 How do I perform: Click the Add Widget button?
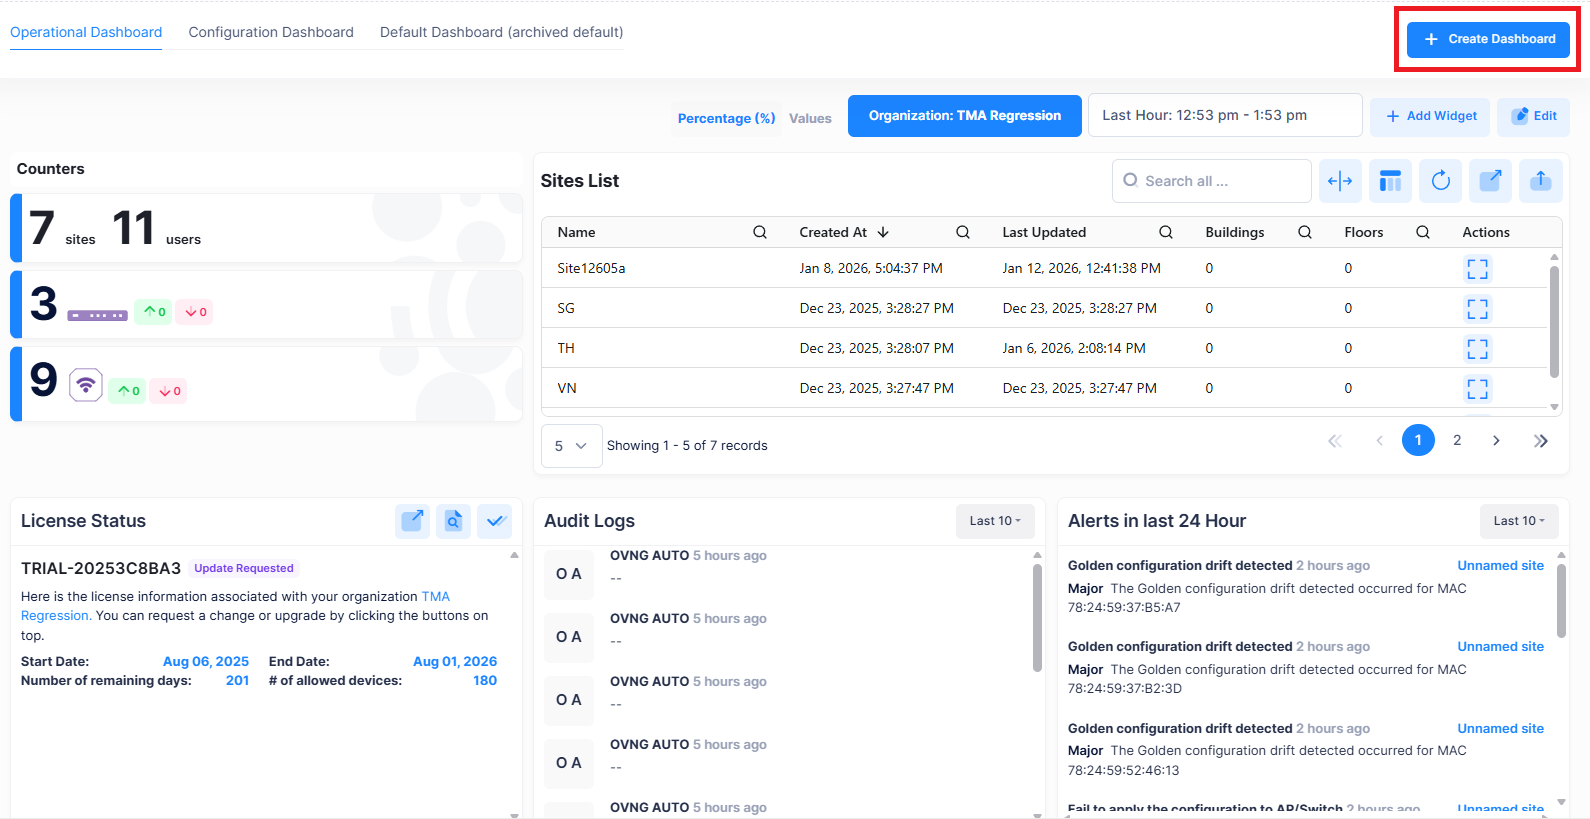pyautogui.click(x=1430, y=116)
